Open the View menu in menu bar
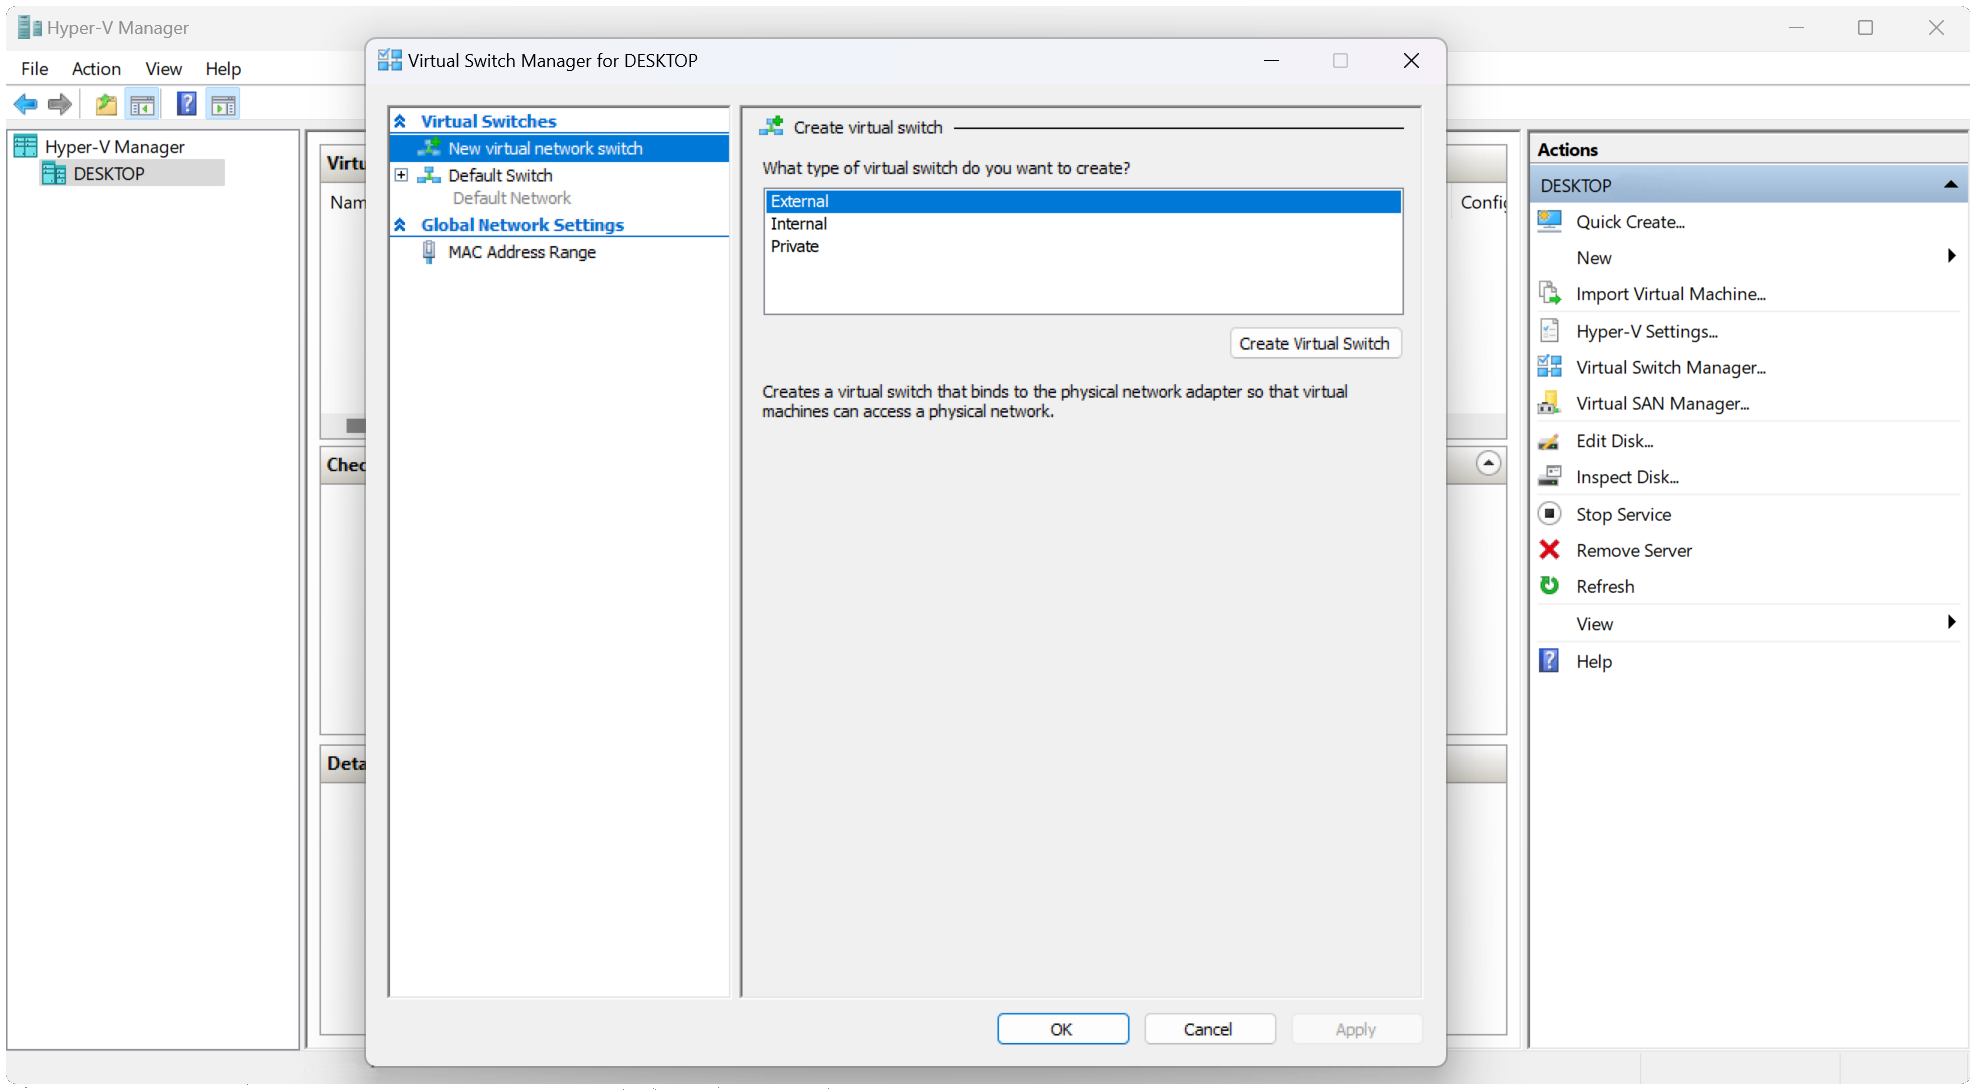 pos(163,69)
